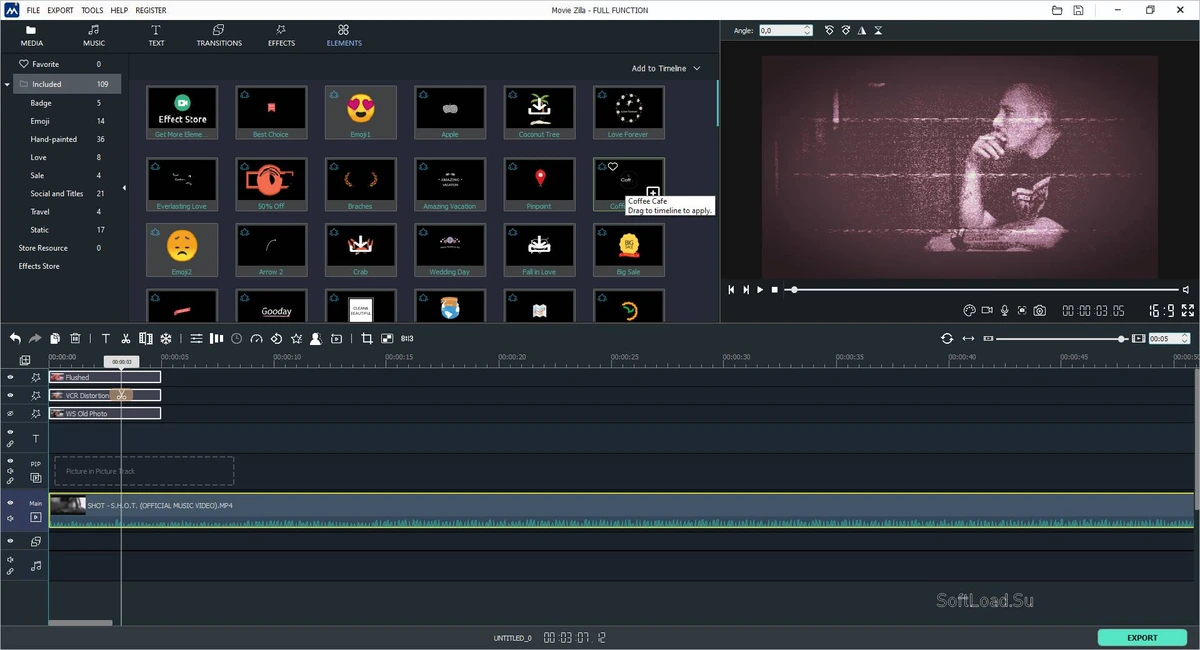Switch to the TRANSITIONS tab
This screenshot has height=650, width=1200.
[219, 36]
